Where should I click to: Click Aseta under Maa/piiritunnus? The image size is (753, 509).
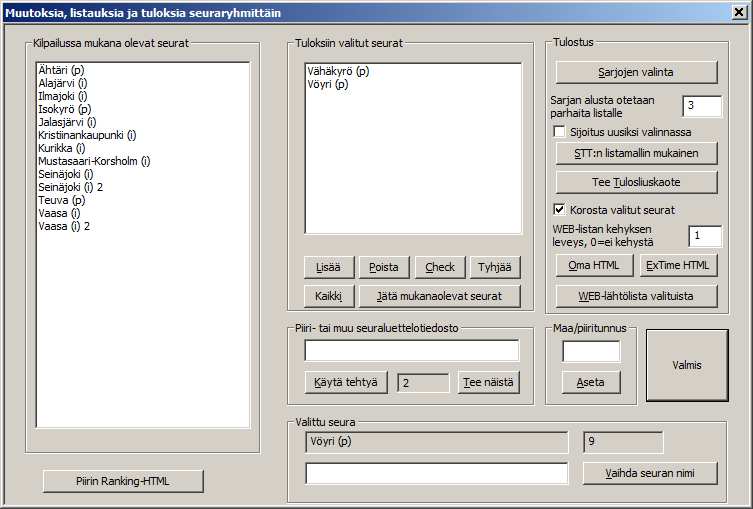pos(591,383)
